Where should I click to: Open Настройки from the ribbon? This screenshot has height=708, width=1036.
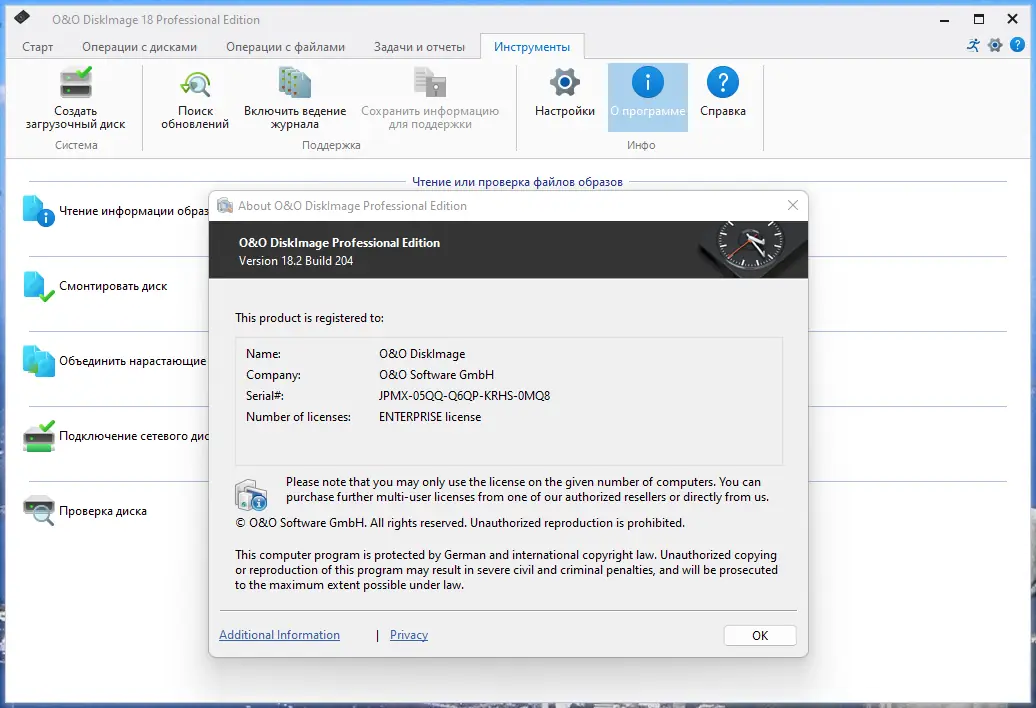point(563,97)
